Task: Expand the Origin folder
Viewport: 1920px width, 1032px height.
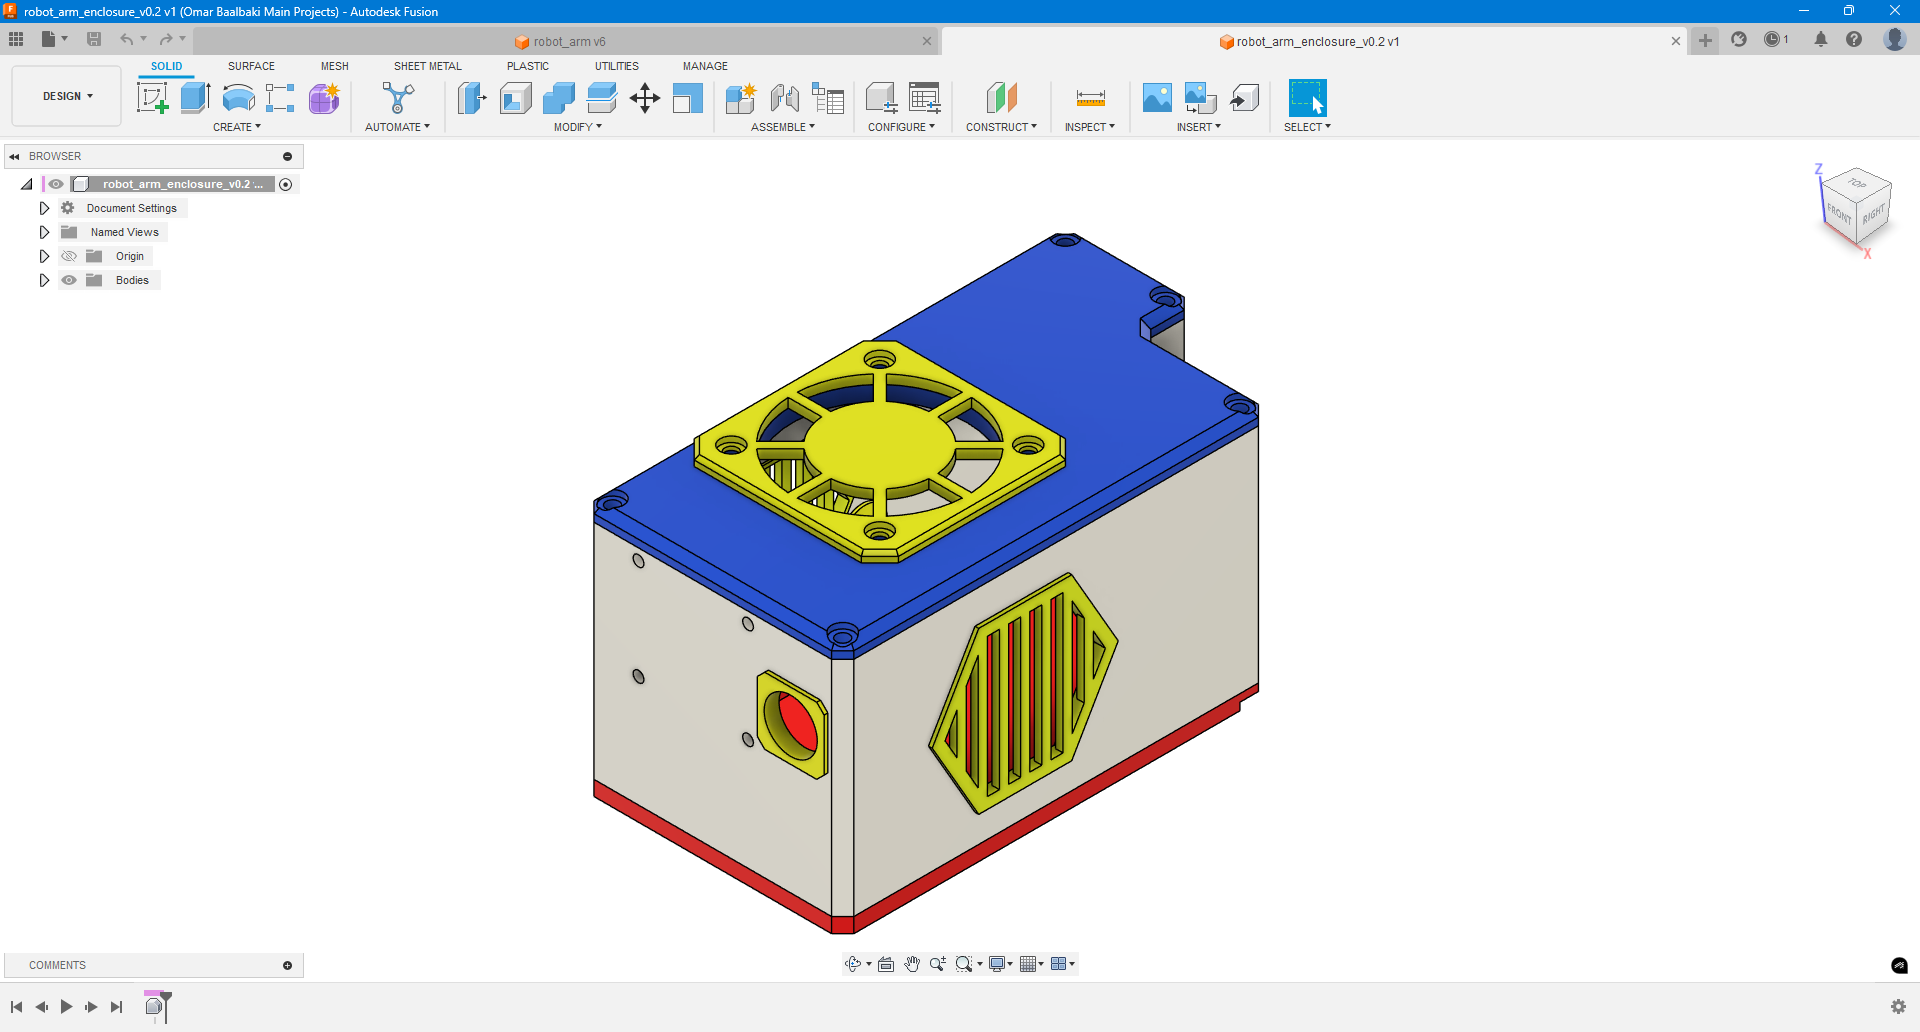Action: [x=44, y=256]
